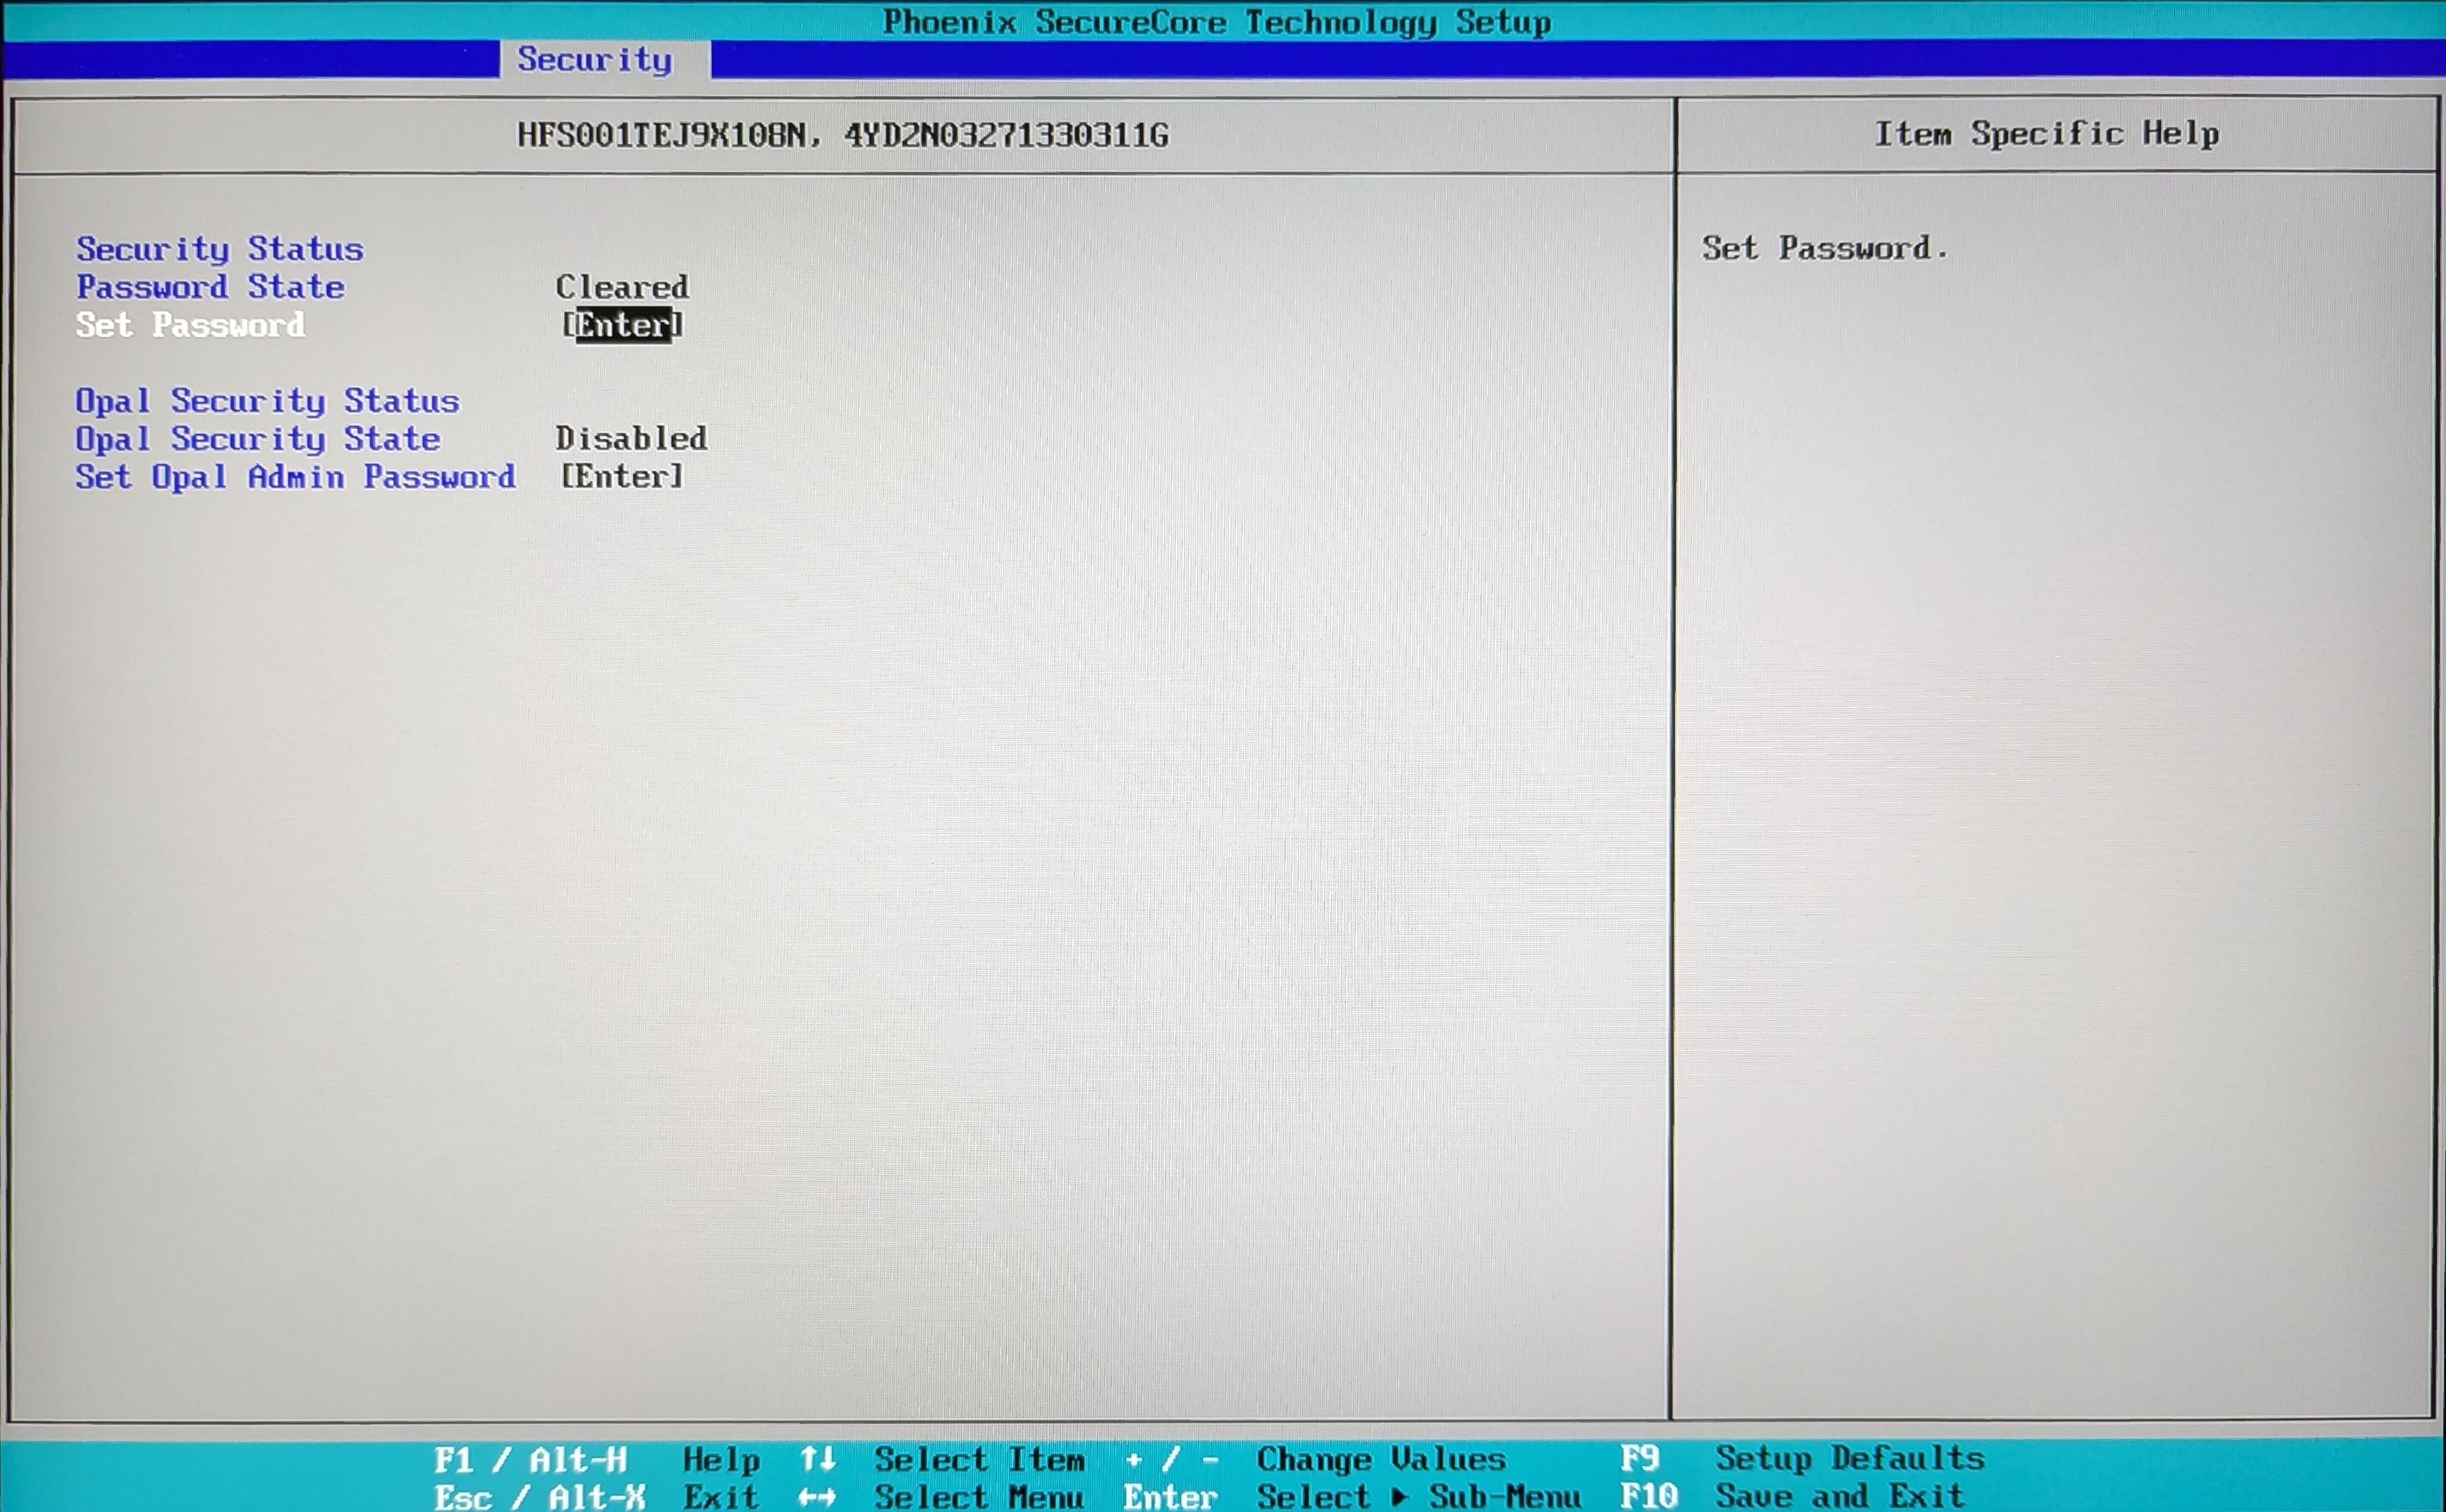
Task: Click the left/right arrows Select Menu icon
Action: tap(817, 1497)
